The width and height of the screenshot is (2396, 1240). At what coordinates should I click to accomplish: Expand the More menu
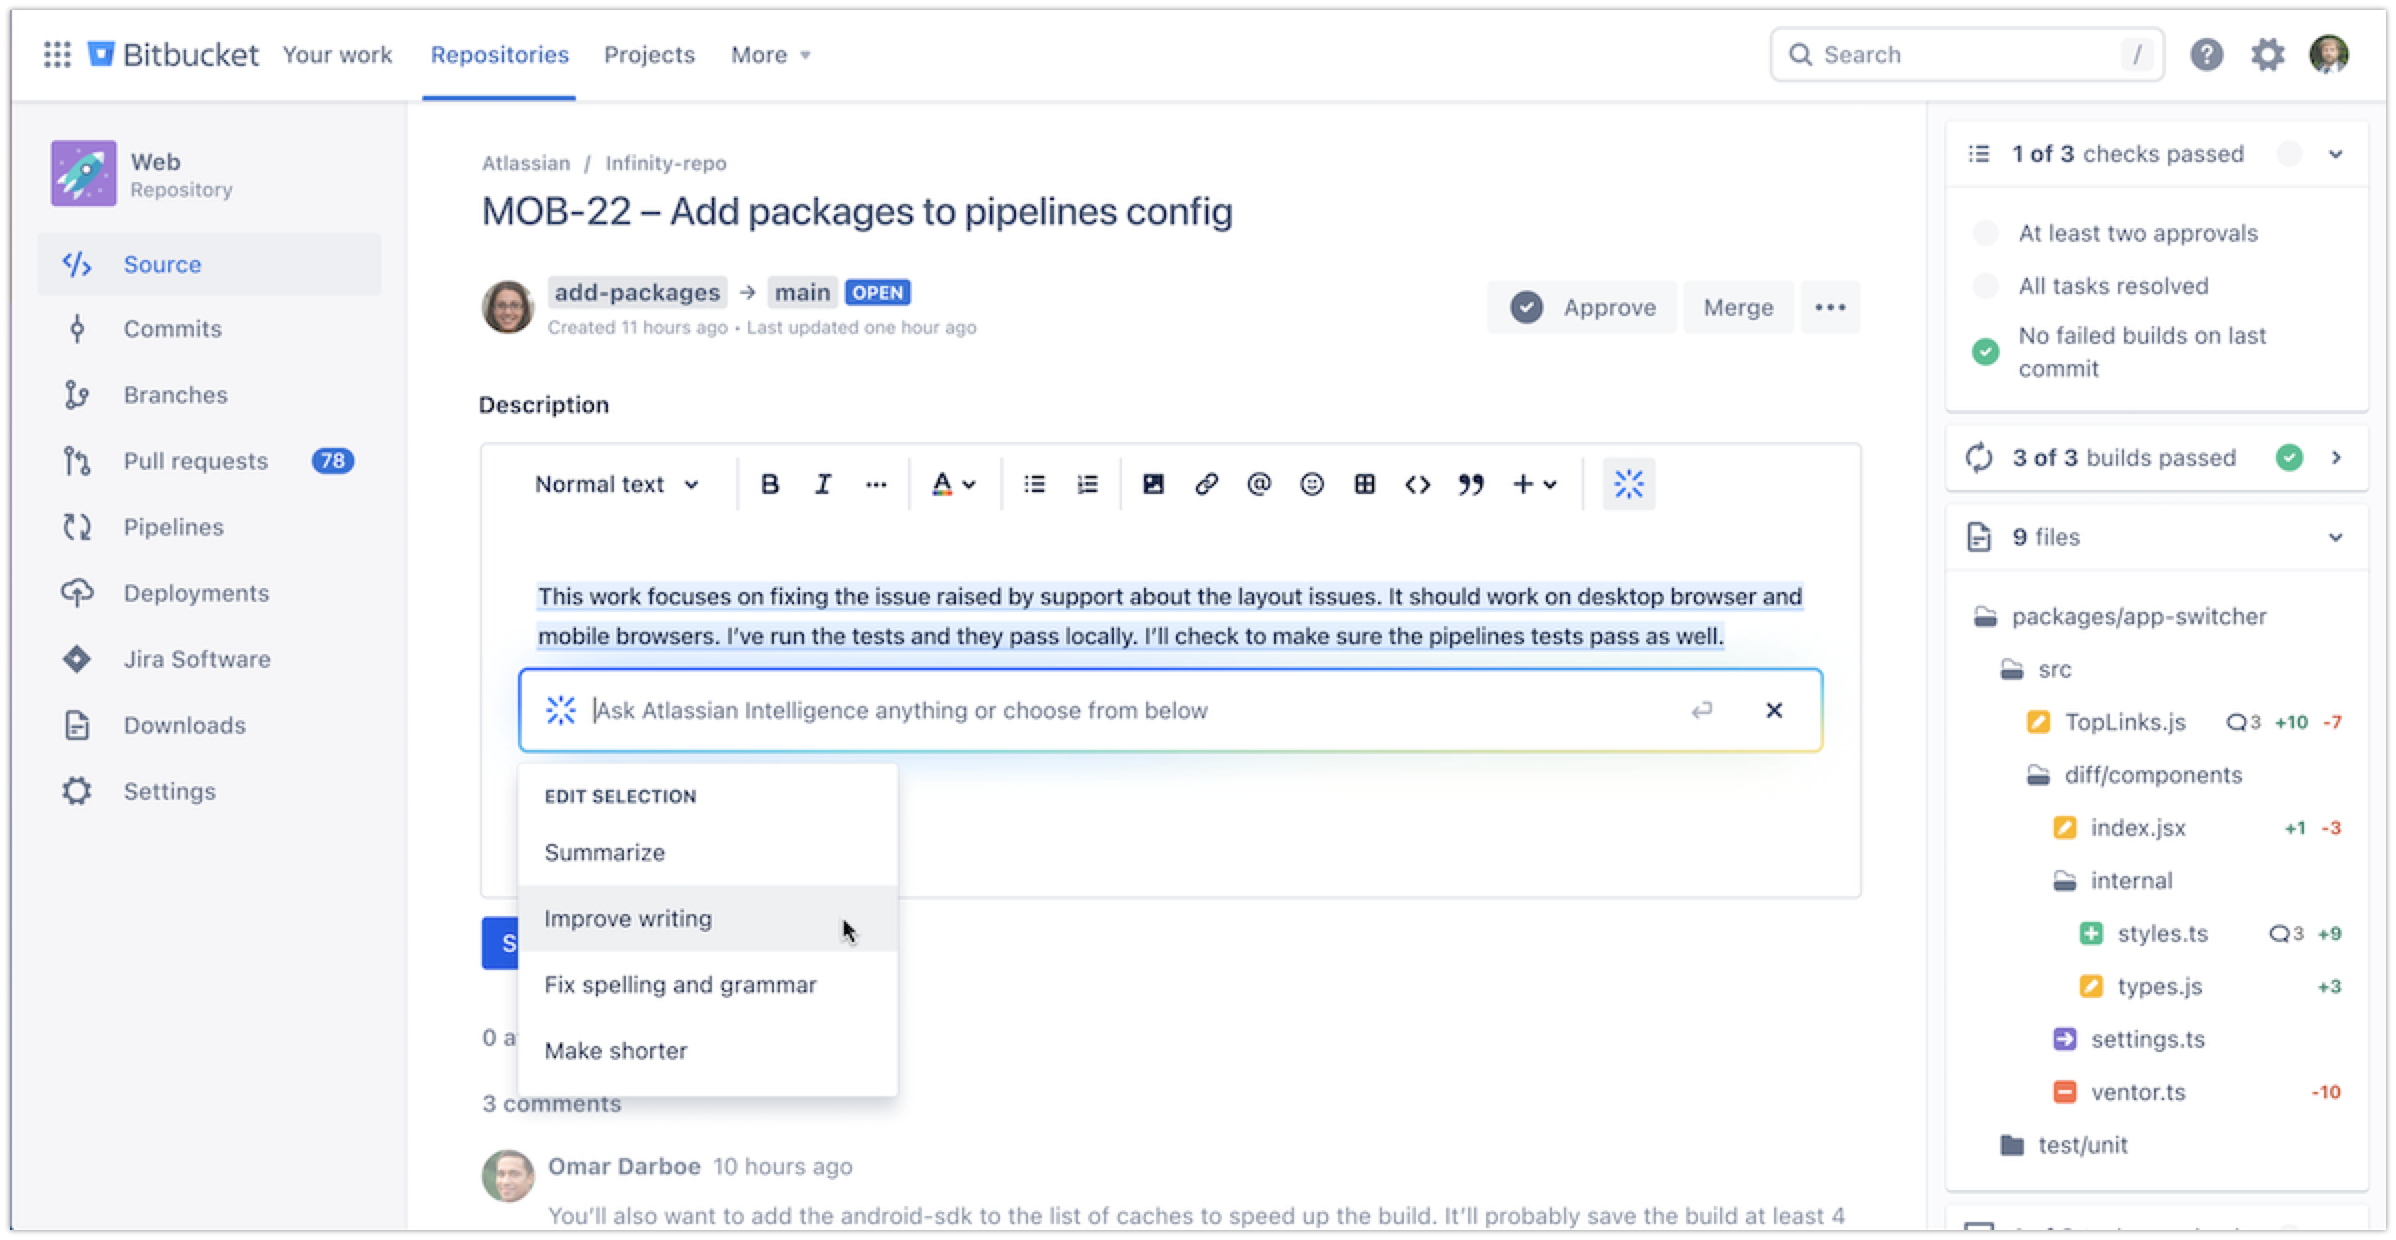coord(770,54)
